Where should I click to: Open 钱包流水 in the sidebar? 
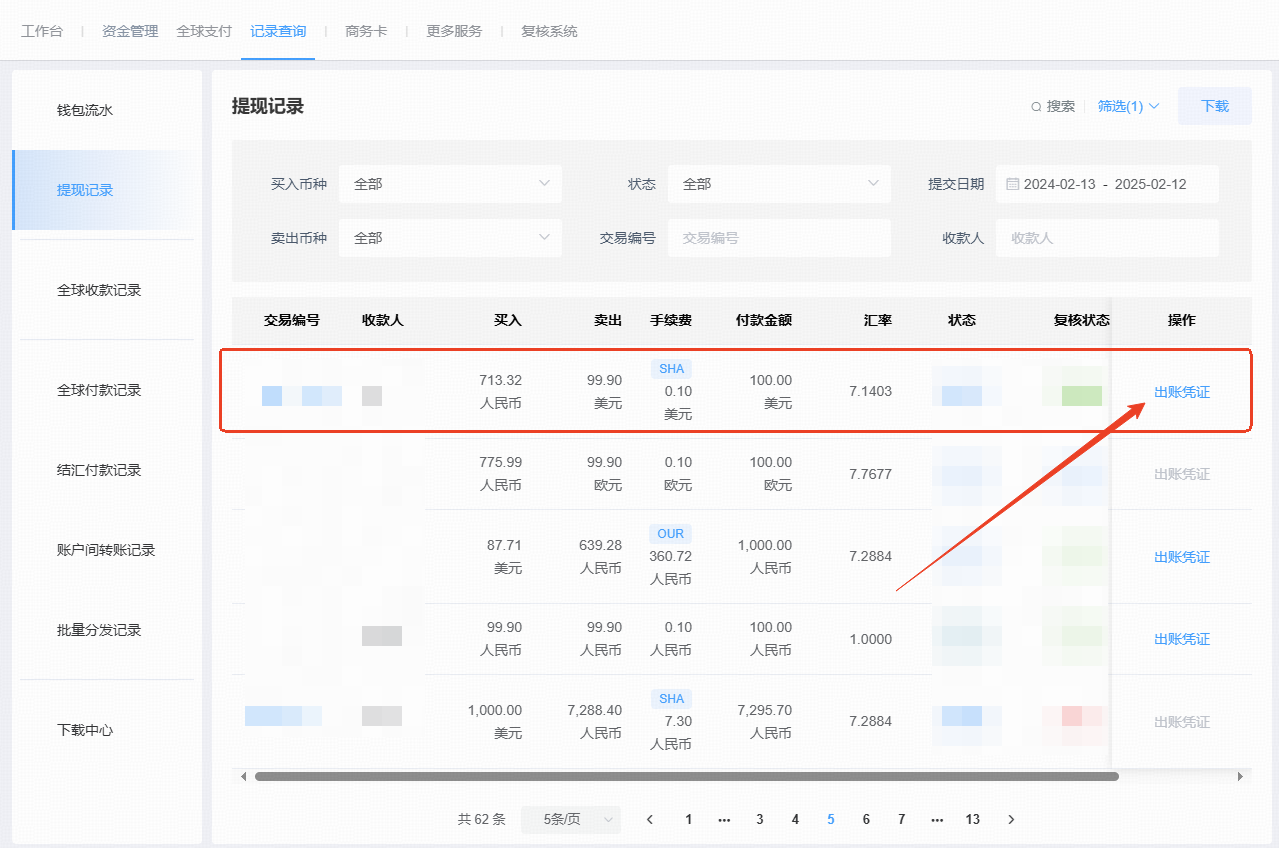[85, 110]
